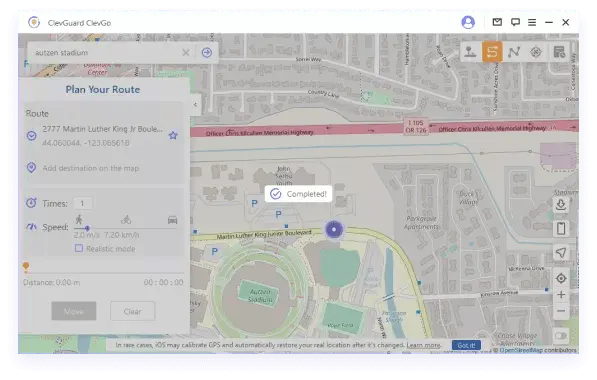Select the teleport mode pin icon
The height and width of the screenshot is (380, 597).
coord(469,52)
